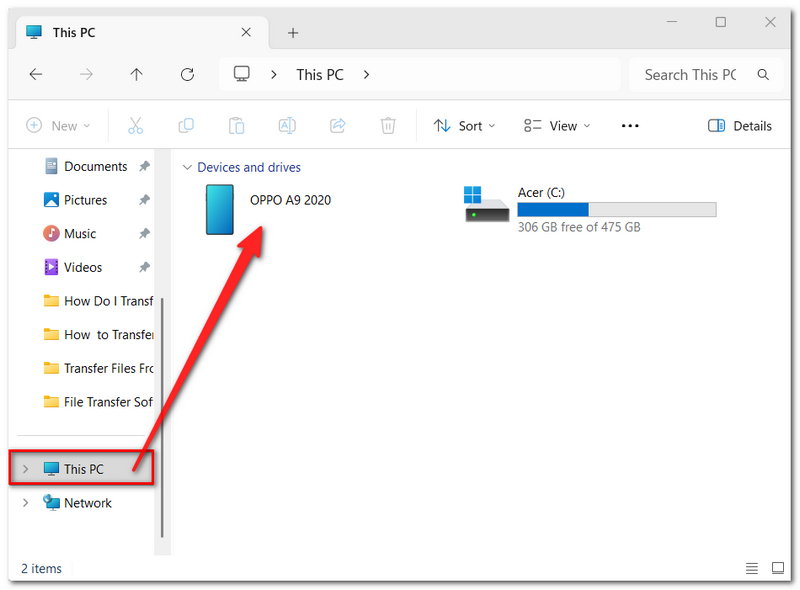Click the Devices and drives heading
800x590 pixels.
249,167
